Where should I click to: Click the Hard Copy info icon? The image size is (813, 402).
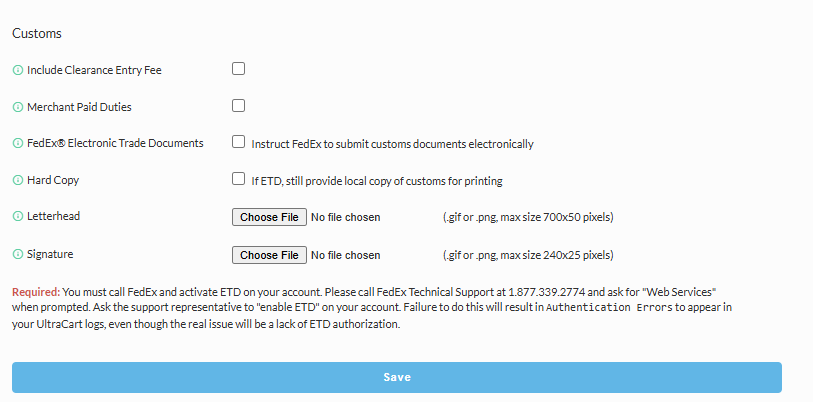[x=18, y=181]
